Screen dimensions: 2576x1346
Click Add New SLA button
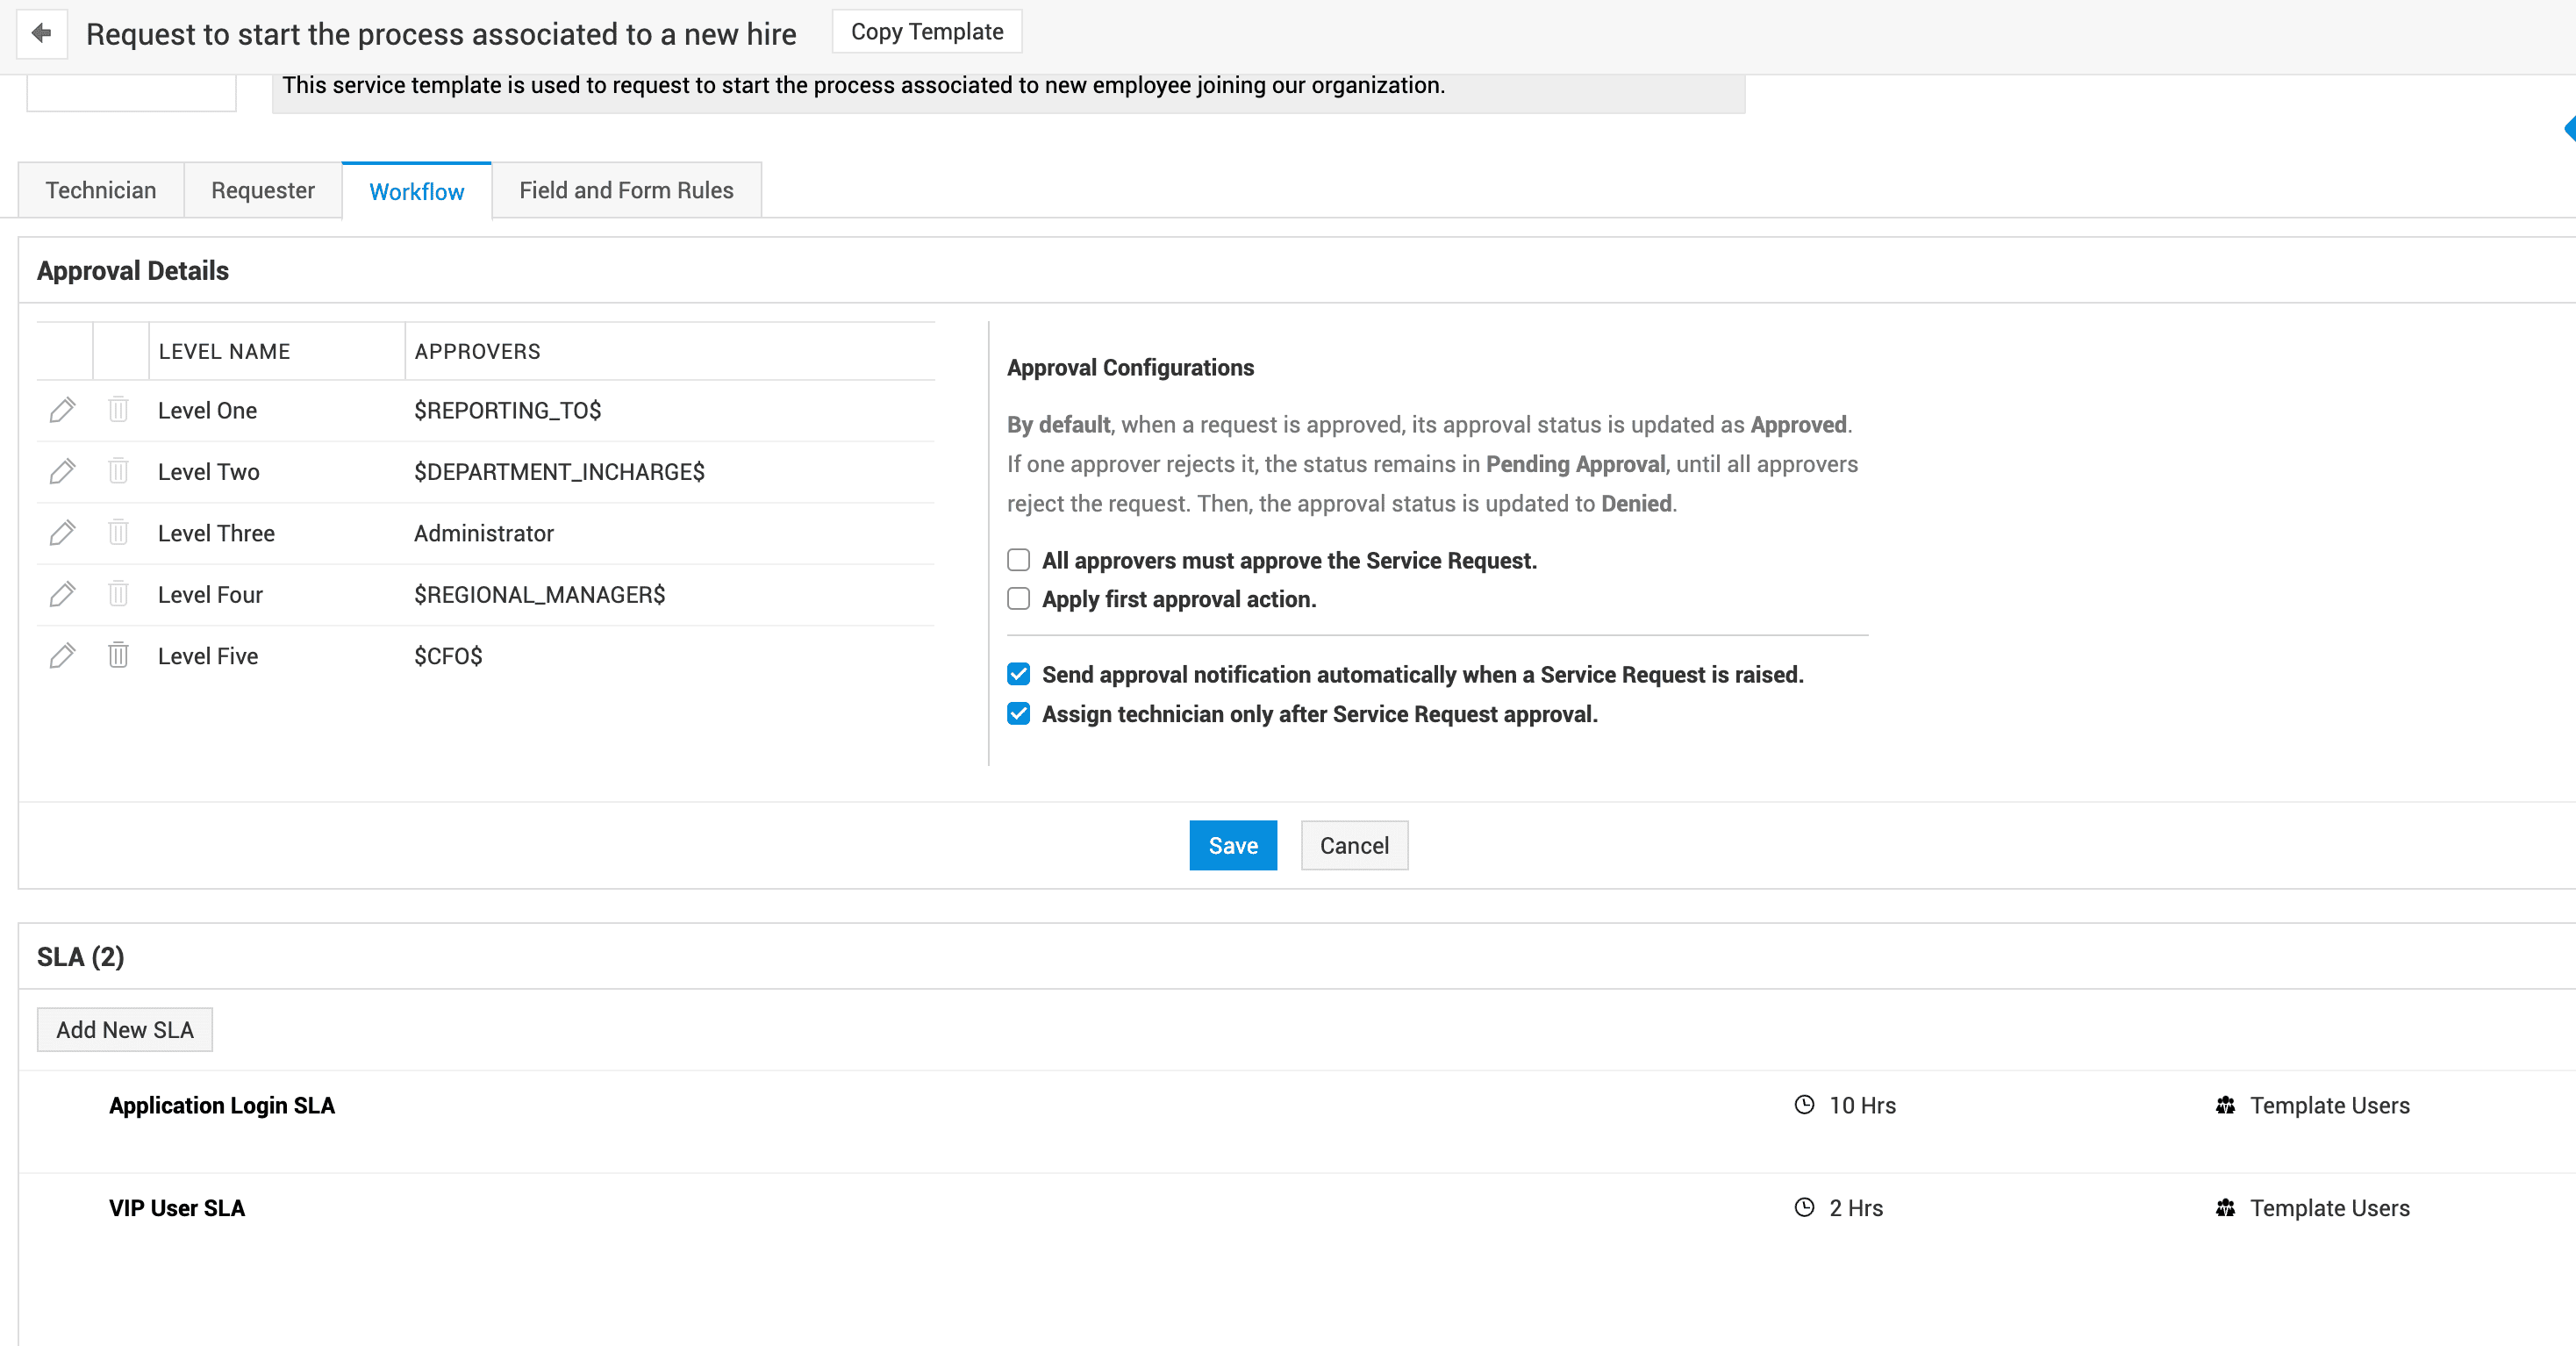124,1030
